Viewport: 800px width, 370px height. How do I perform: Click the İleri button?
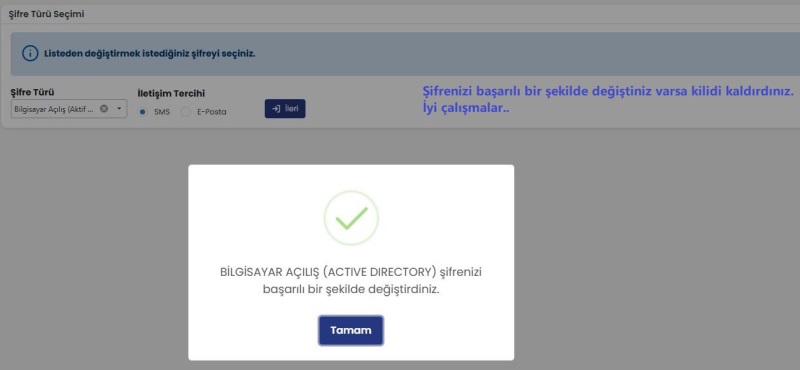[x=285, y=108]
